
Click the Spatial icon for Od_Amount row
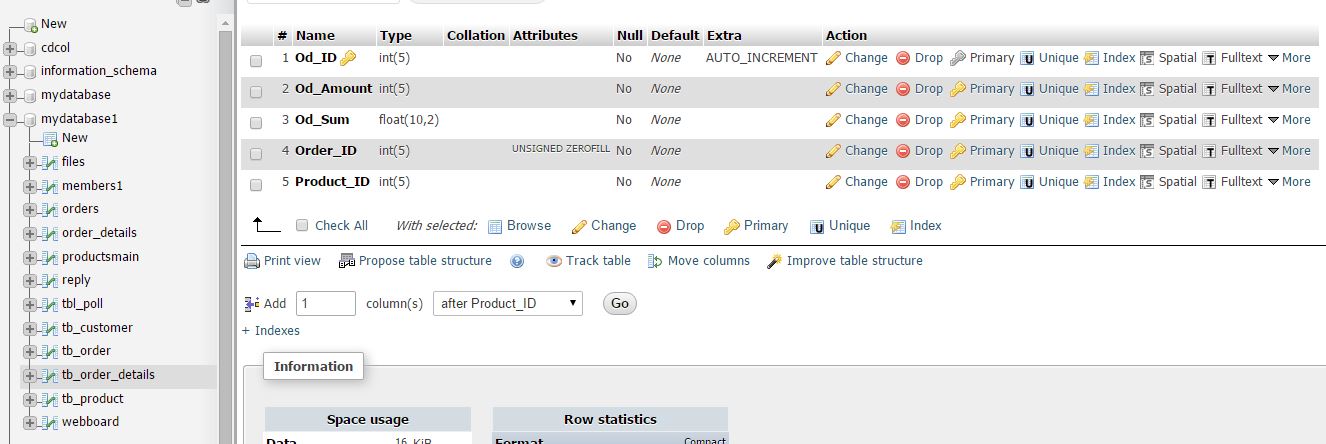pyautogui.click(x=1147, y=89)
